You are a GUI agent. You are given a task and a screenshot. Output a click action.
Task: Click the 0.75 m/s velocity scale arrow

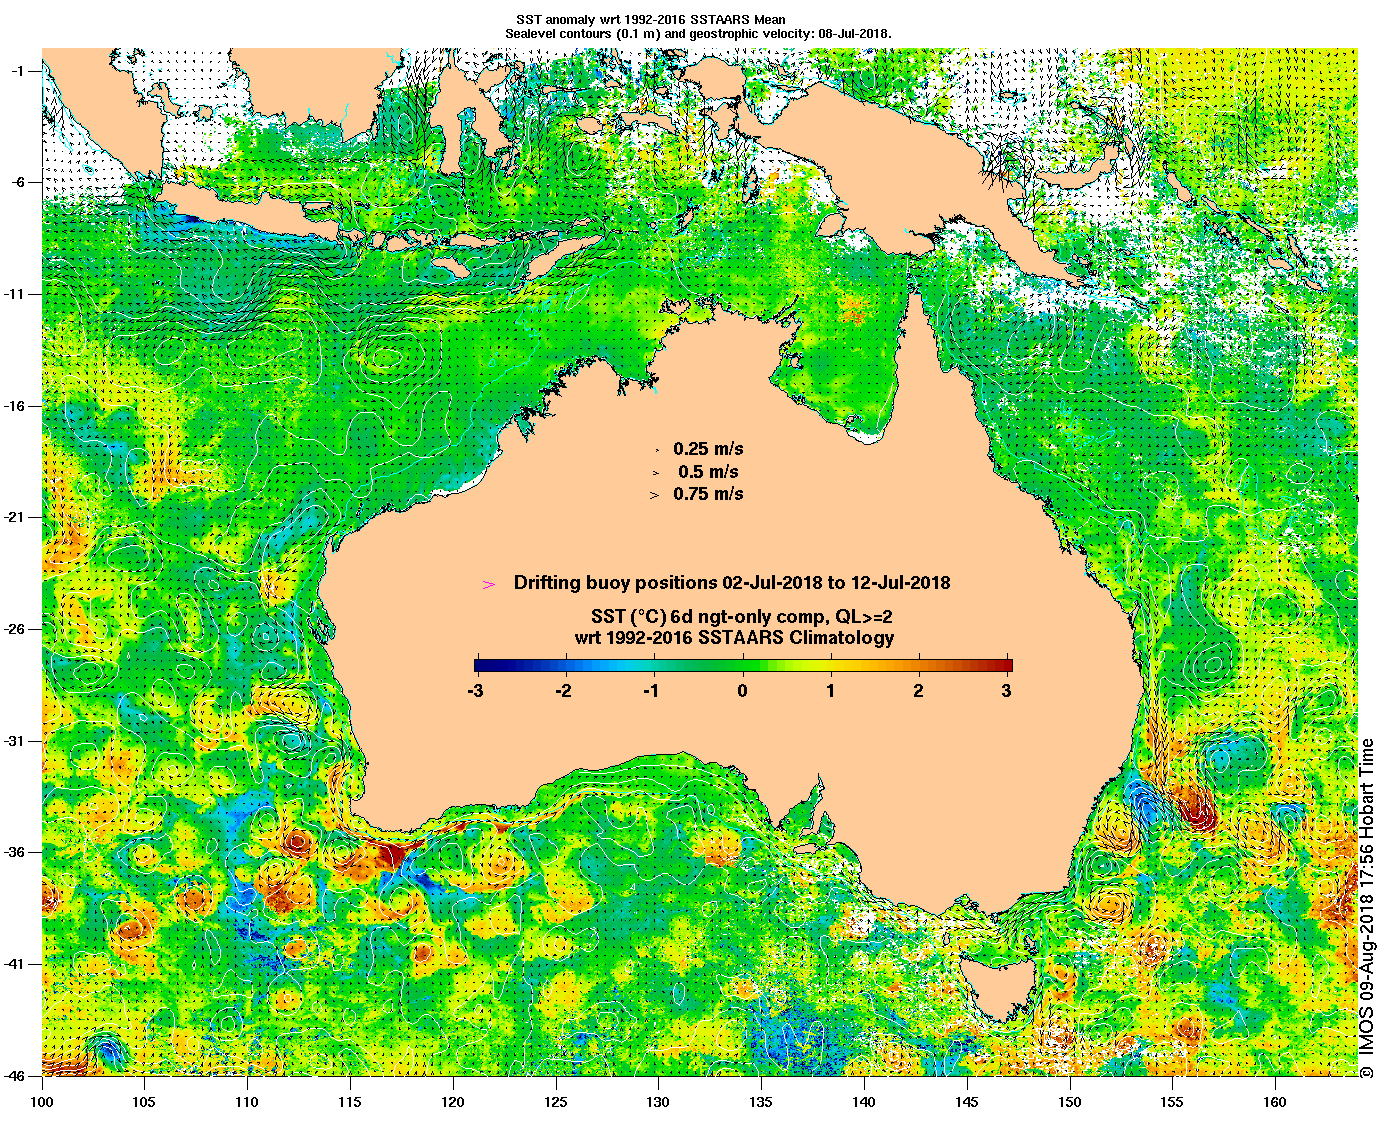pos(655,494)
